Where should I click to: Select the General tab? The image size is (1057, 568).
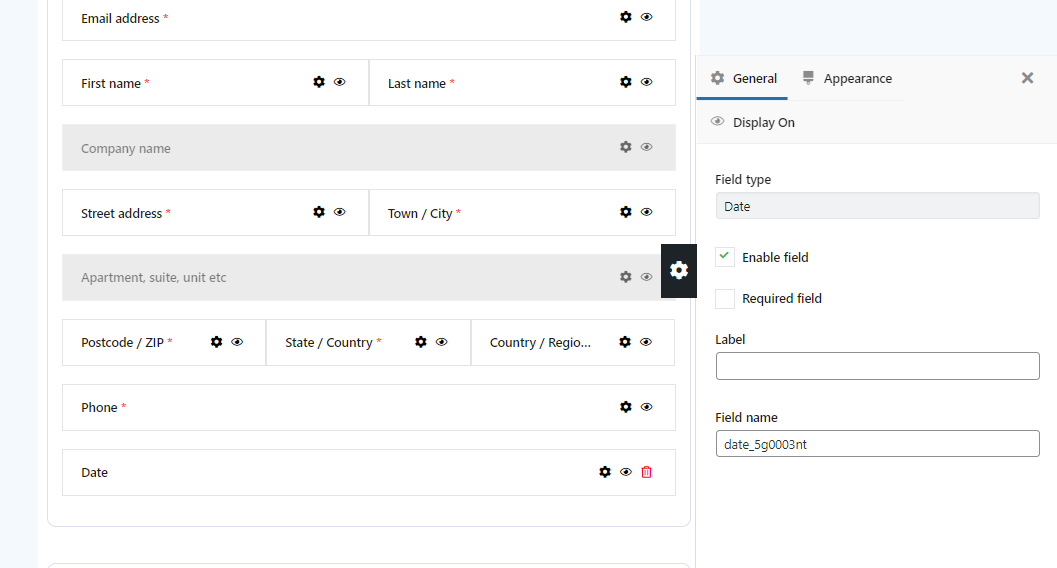pos(744,78)
